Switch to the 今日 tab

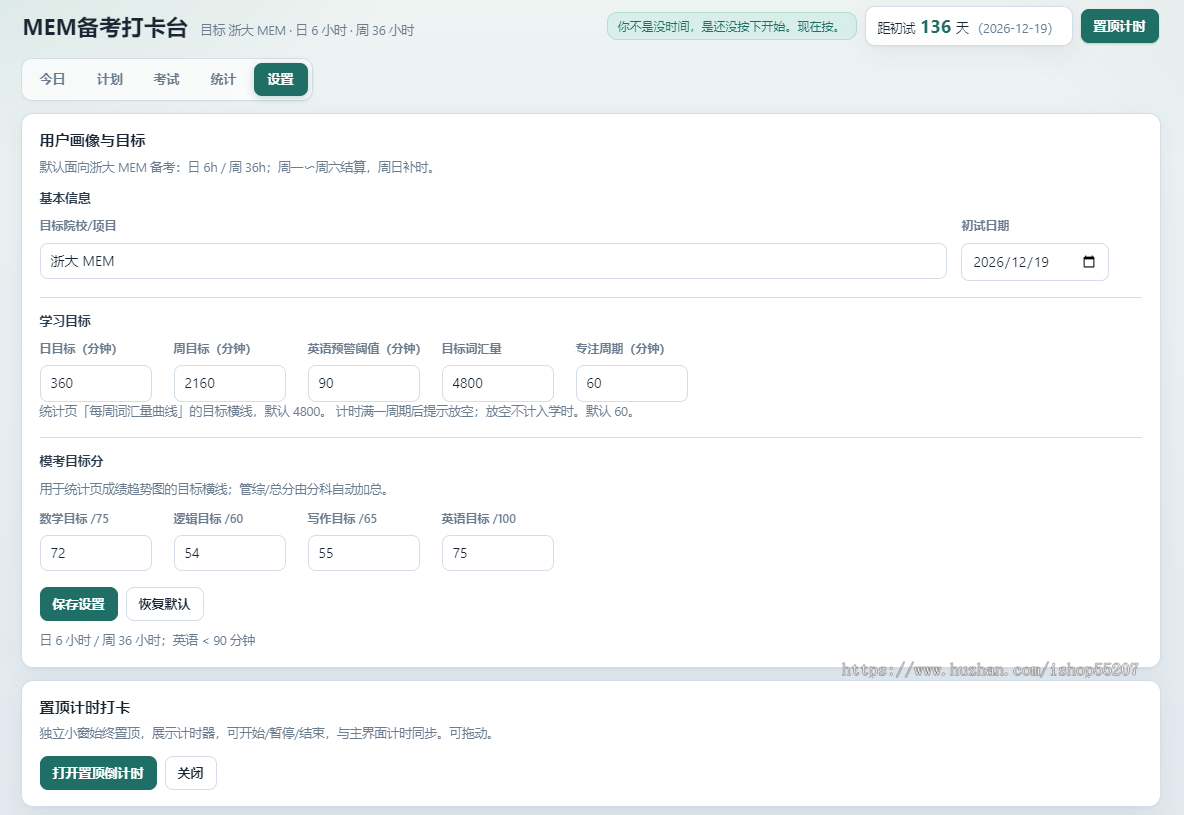tap(53, 79)
